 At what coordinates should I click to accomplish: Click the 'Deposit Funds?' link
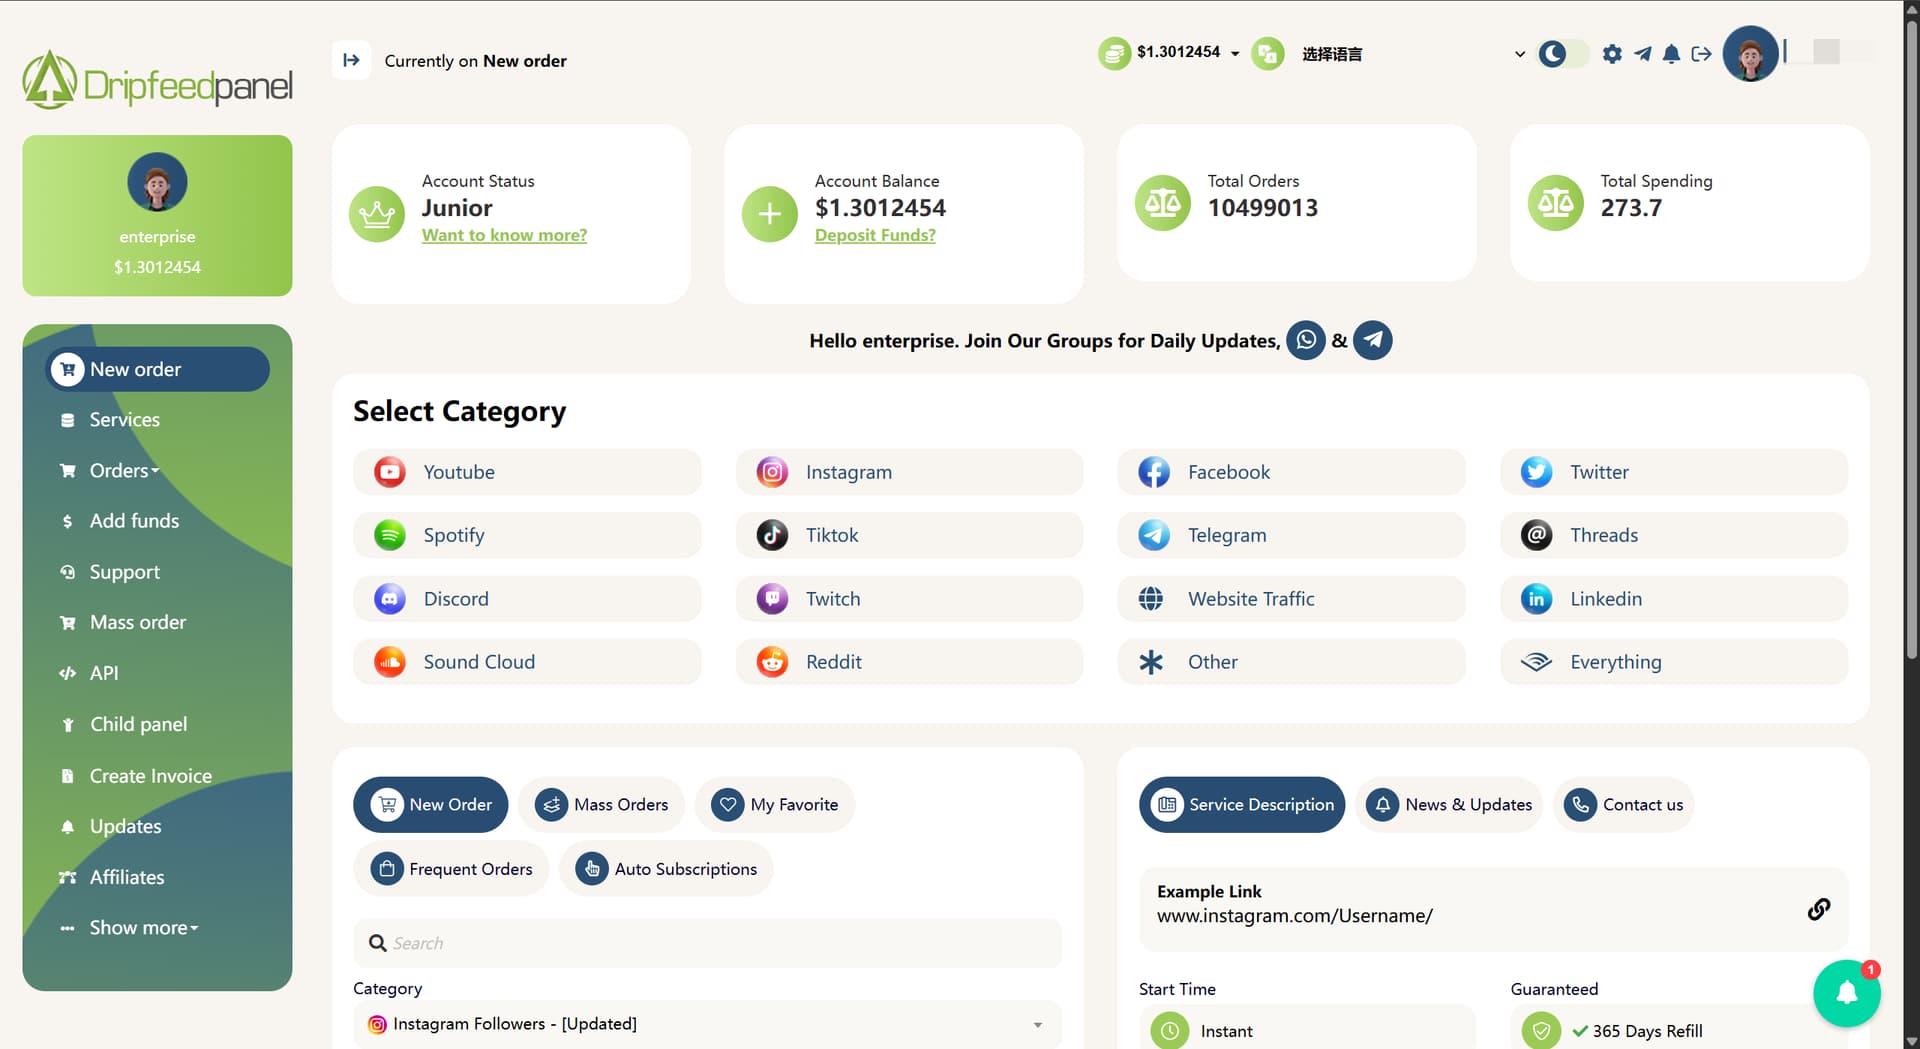pyautogui.click(x=875, y=235)
